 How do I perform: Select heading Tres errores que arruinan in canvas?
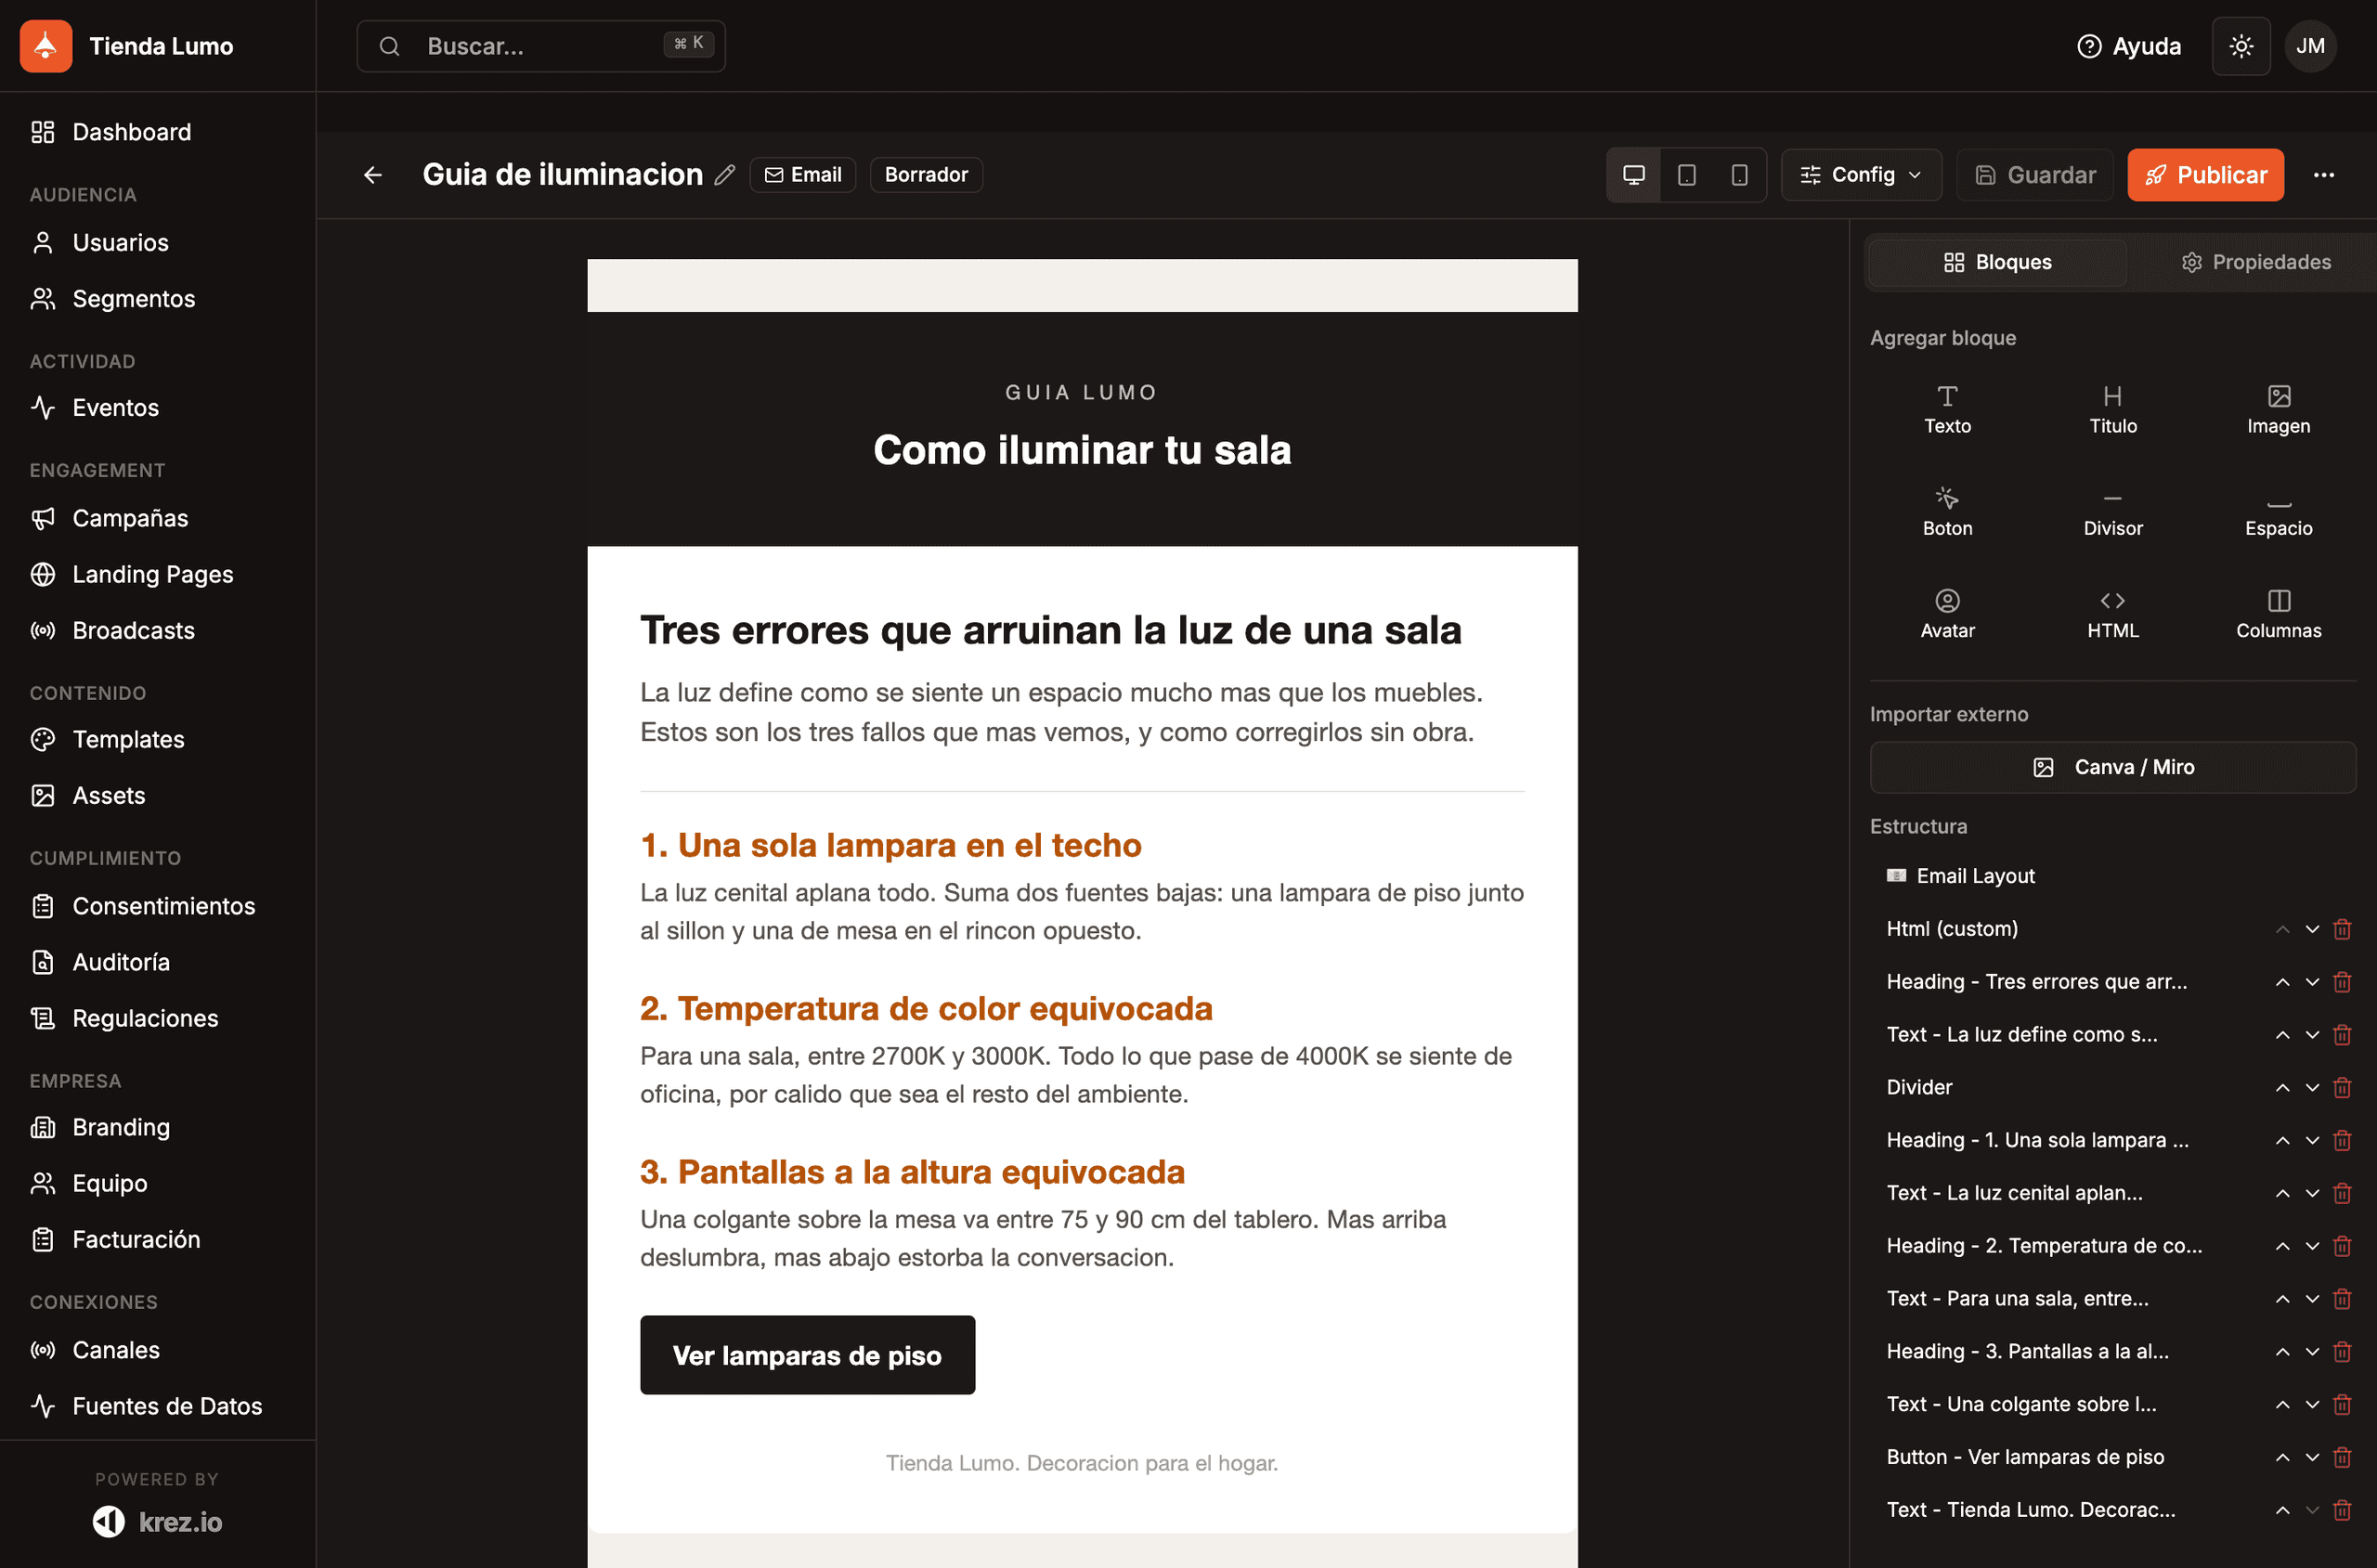(1051, 630)
